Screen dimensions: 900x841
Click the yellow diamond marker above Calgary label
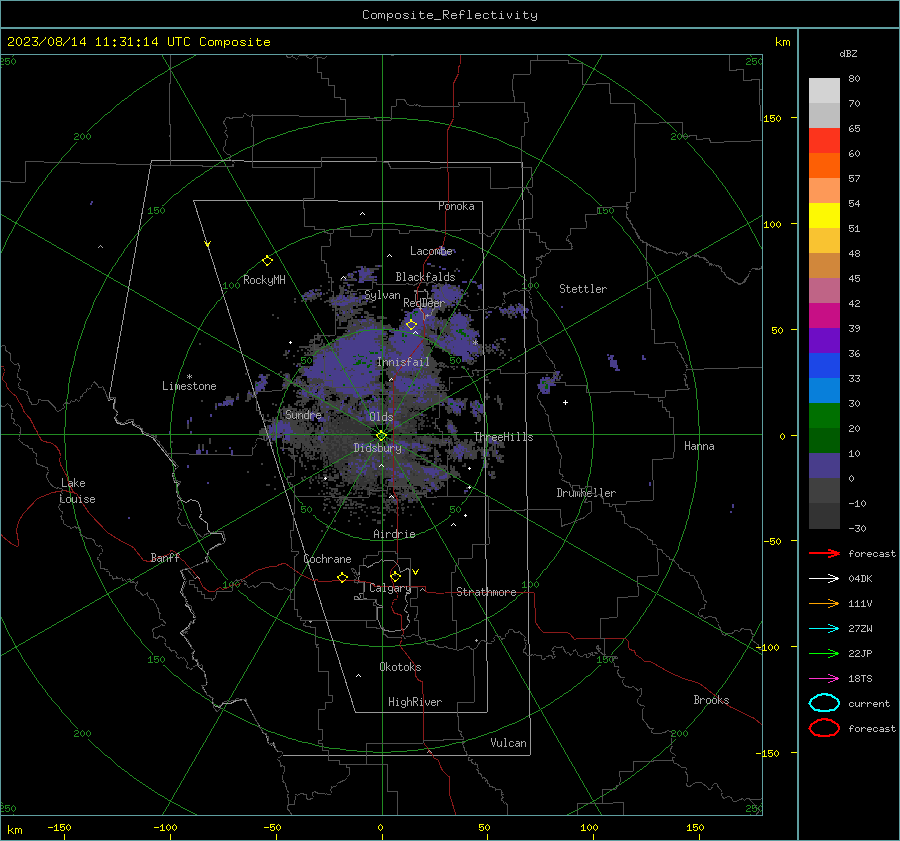[395, 576]
